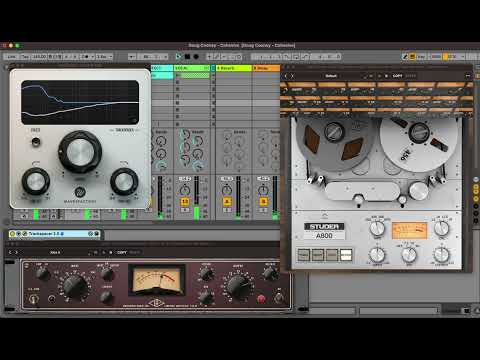
Task: Toggle Draw Mode pencil in Ableton toolbar
Action: point(405,57)
